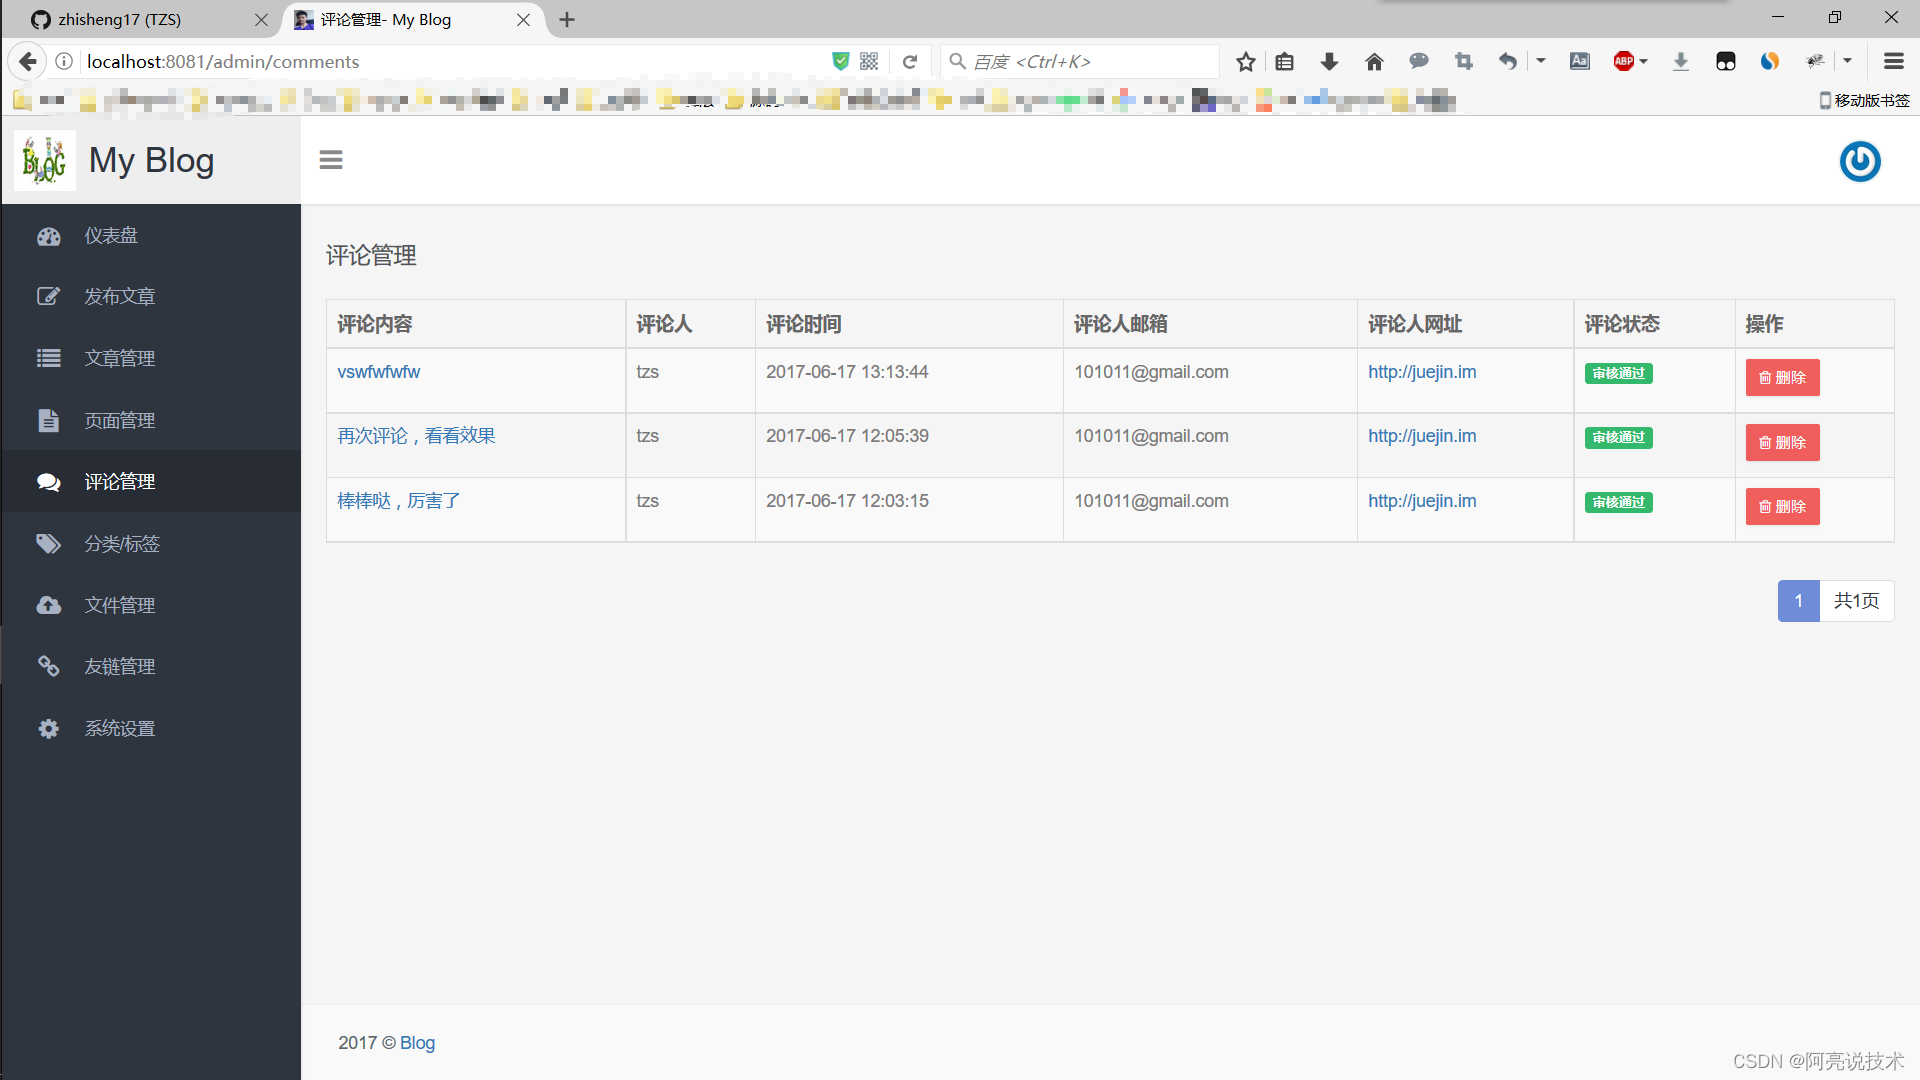Open juejin.im link in first row

[x=1422, y=372]
